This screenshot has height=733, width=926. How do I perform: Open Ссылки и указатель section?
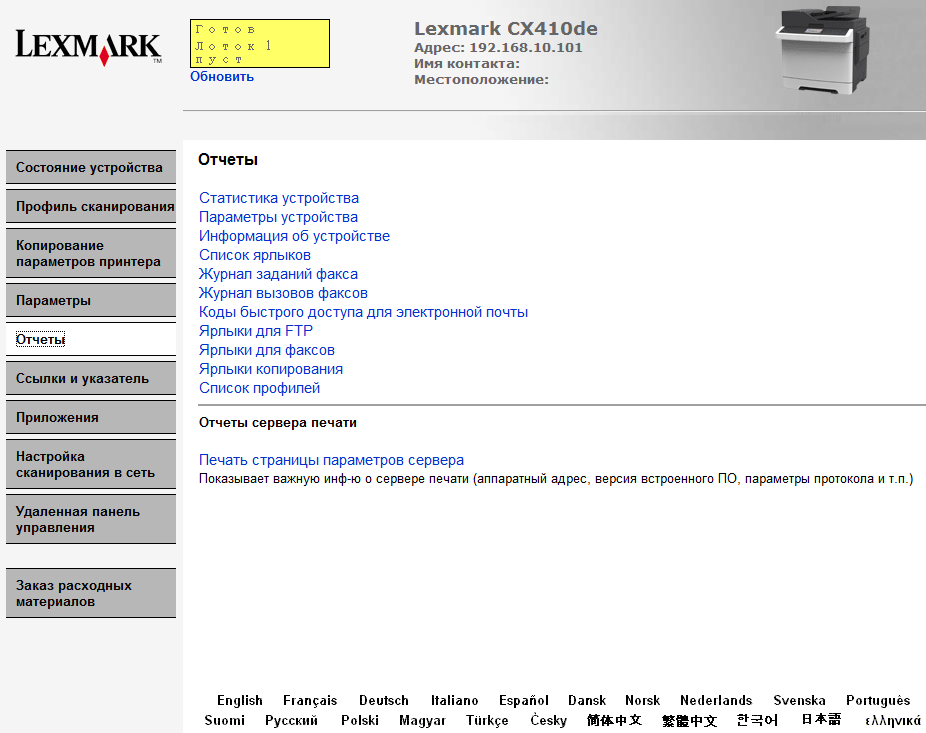click(91, 379)
